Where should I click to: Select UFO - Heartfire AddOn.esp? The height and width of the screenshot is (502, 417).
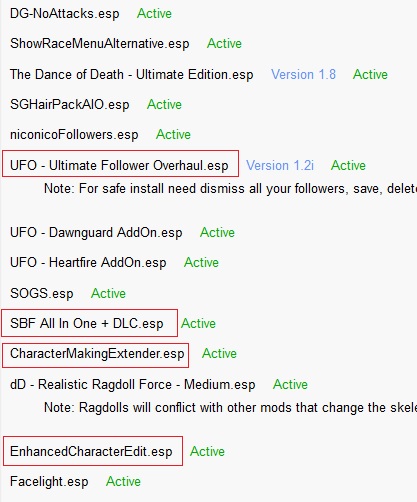click(x=88, y=262)
